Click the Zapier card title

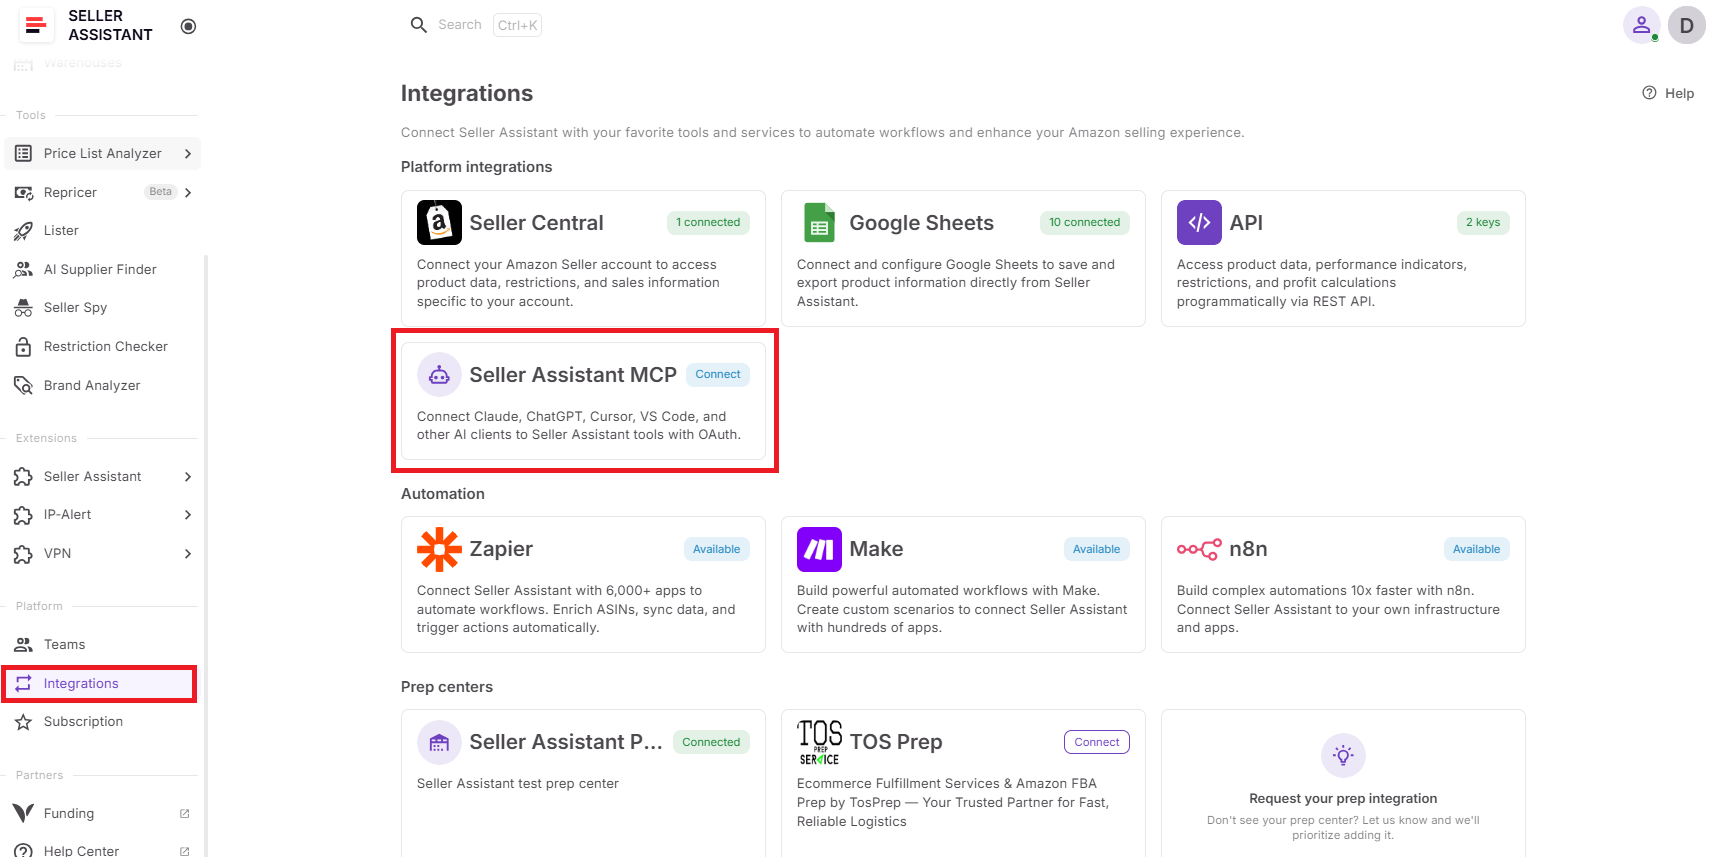pyautogui.click(x=501, y=549)
